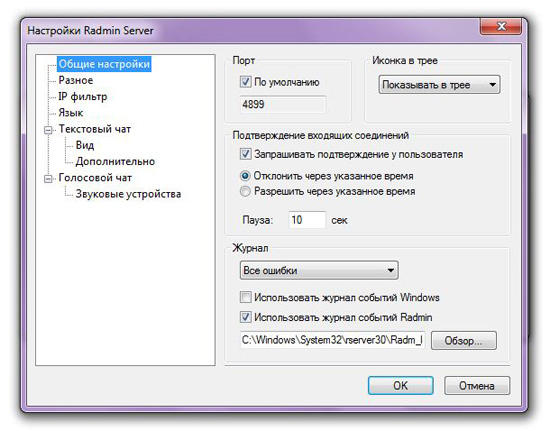Enable Использовать журнал событий Windows
The width and height of the screenshot is (550, 431).
pos(245,297)
